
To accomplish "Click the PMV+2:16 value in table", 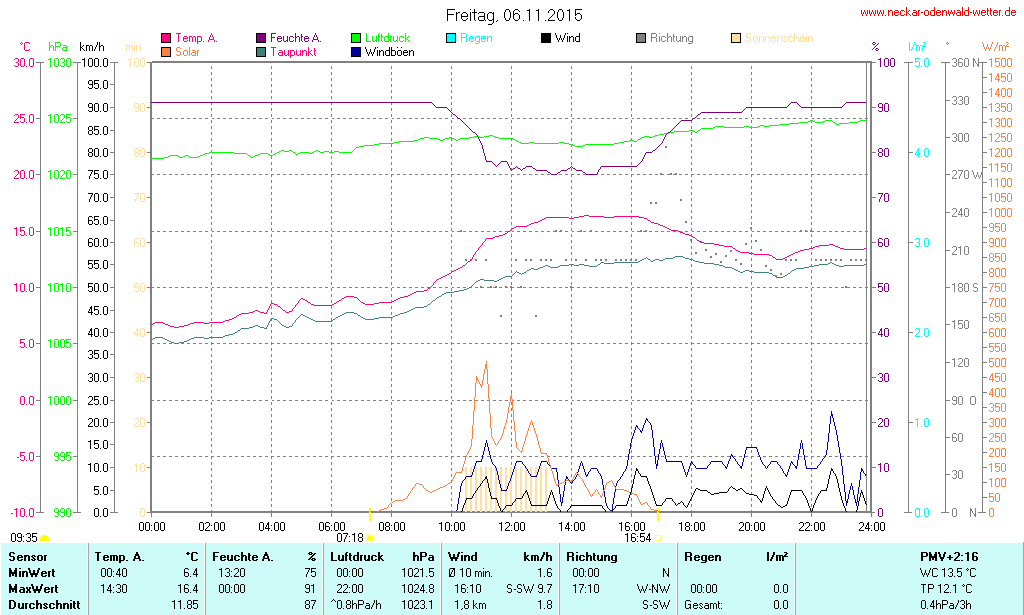I will pyautogui.click(x=952, y=556).
